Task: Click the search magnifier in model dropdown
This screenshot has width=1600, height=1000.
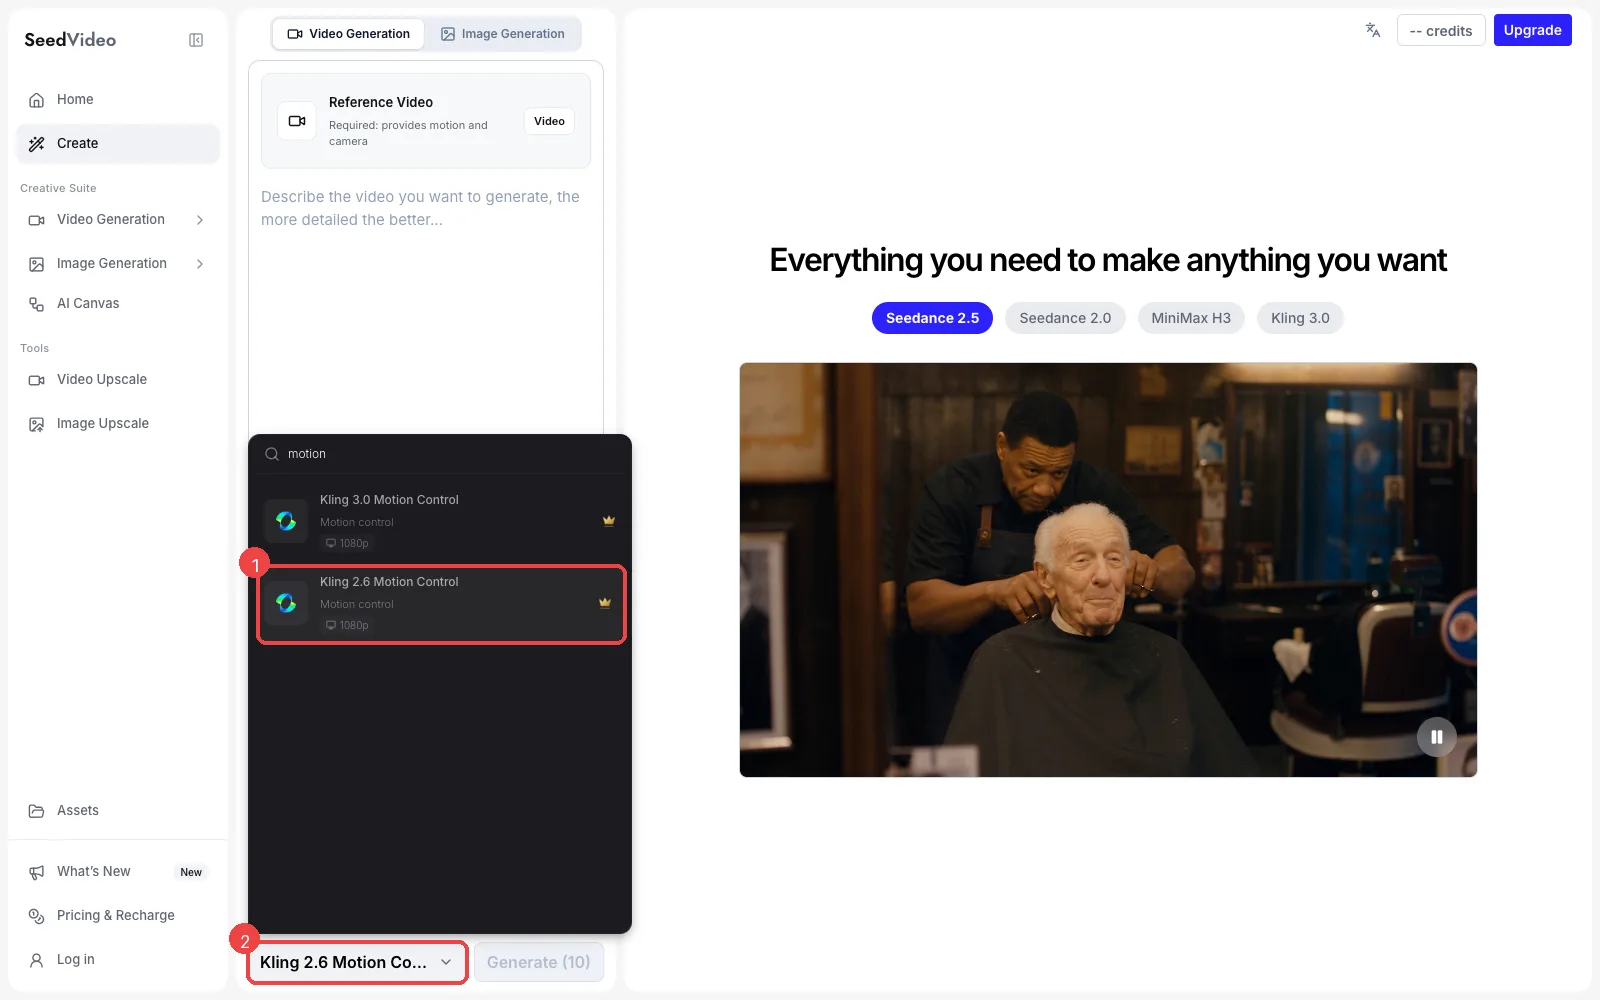Action: 272,454
